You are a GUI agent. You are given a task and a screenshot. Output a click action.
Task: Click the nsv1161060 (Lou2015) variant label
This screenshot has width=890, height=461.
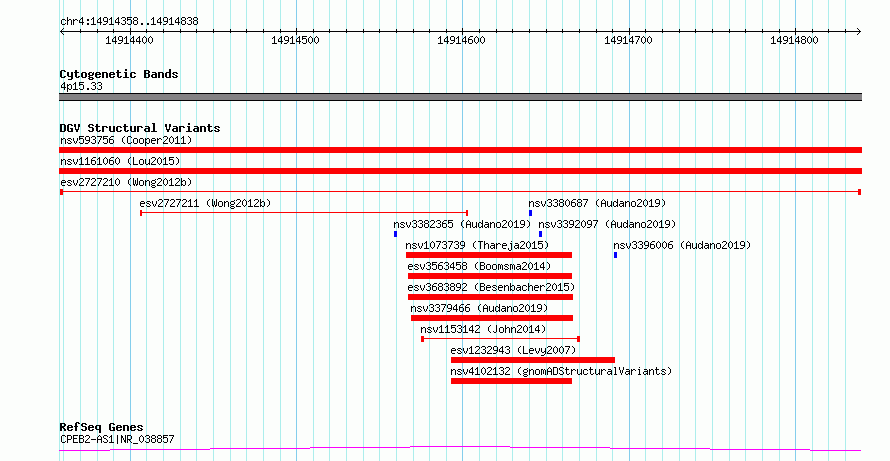[x=120, y=161]
